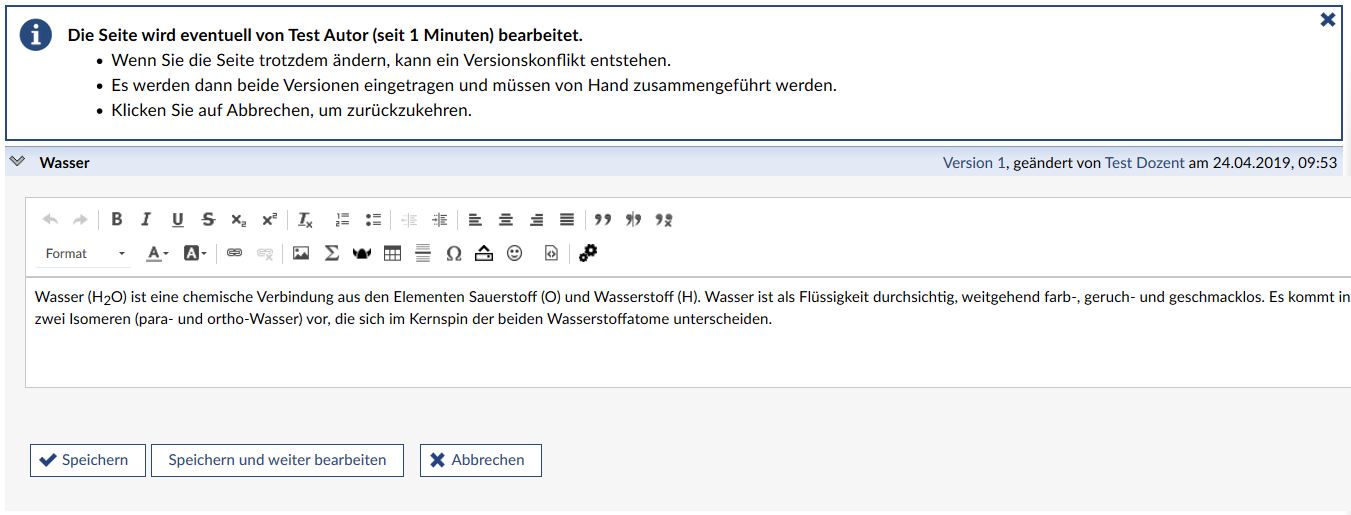1351x515 pixels.
Task: Open the math formula (sigma) tool
Action: (x=332, y=254)
